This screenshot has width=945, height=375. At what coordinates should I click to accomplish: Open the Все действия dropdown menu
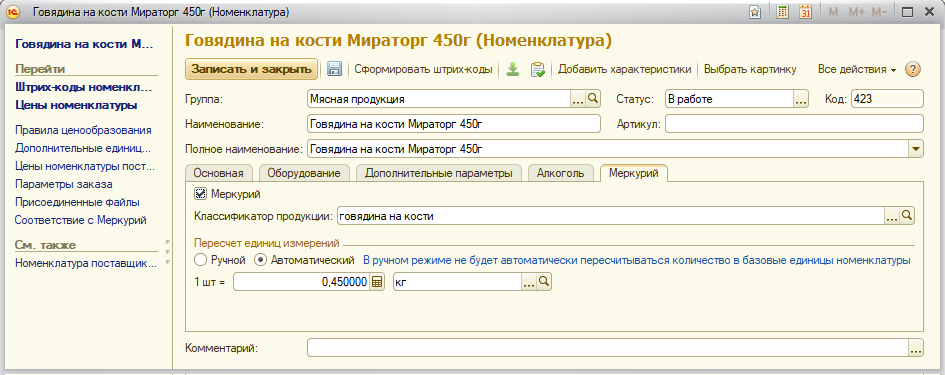pos(857,69)
